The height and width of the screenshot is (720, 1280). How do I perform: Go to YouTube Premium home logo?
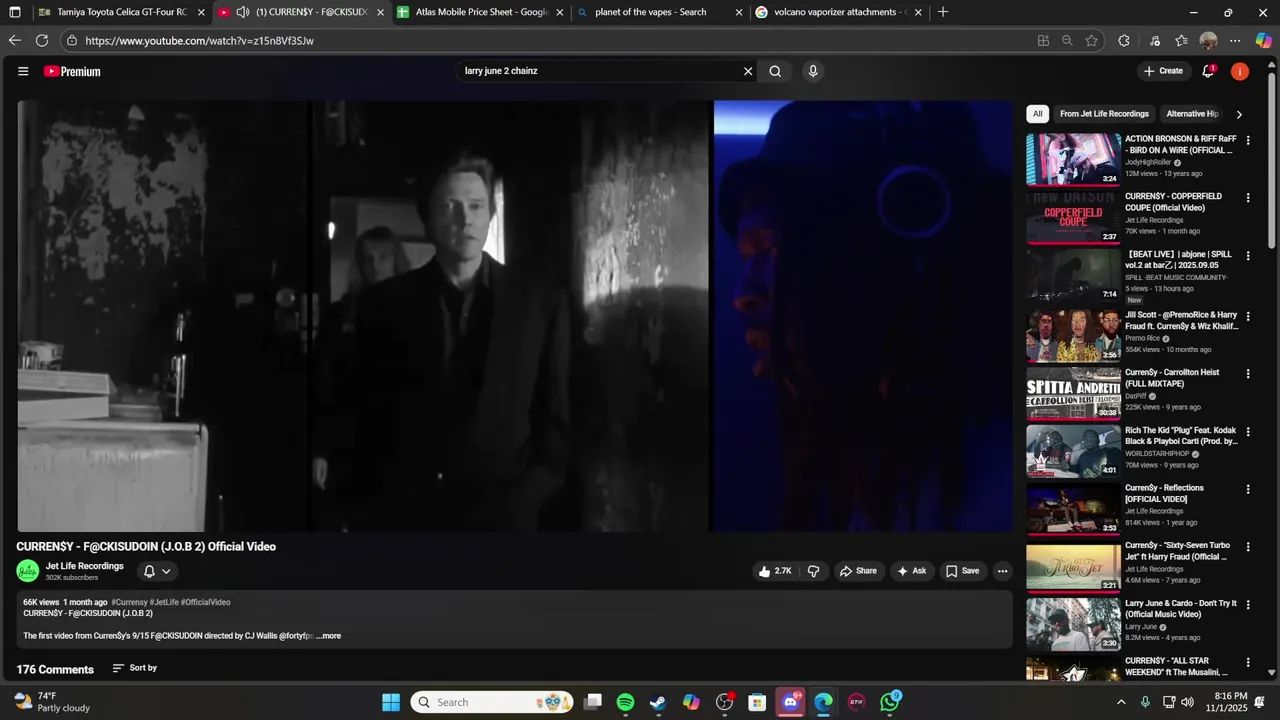[x=72, y=71]
